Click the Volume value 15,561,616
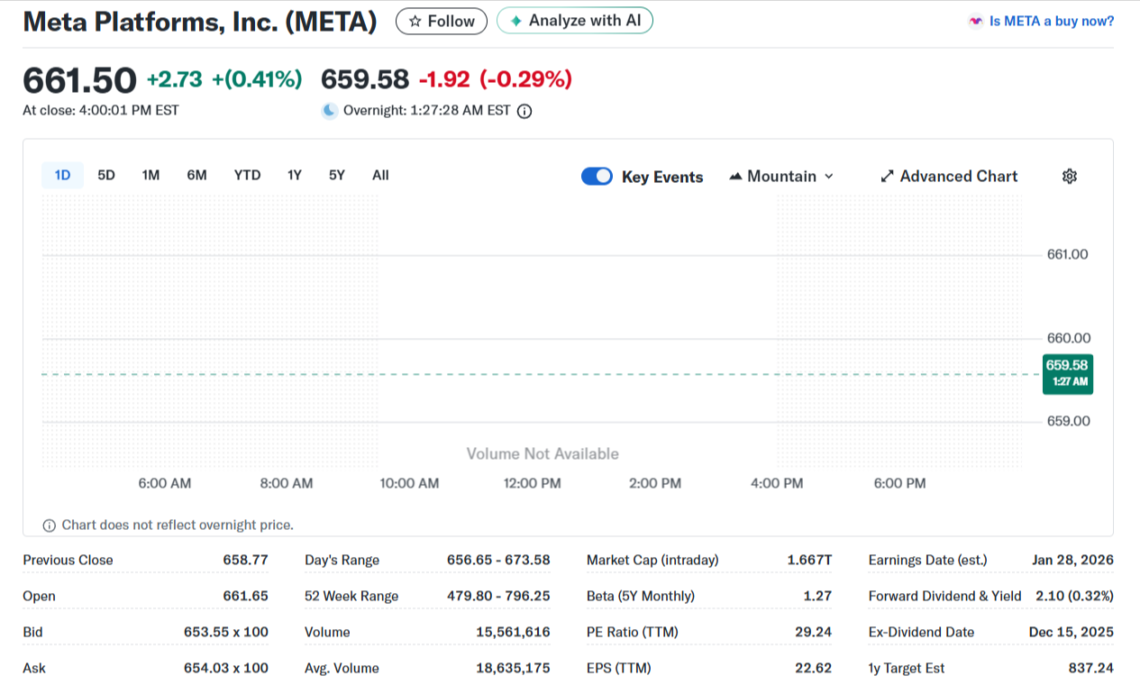The width and height of the screenshot is (1140, 694). coord(513,632)
